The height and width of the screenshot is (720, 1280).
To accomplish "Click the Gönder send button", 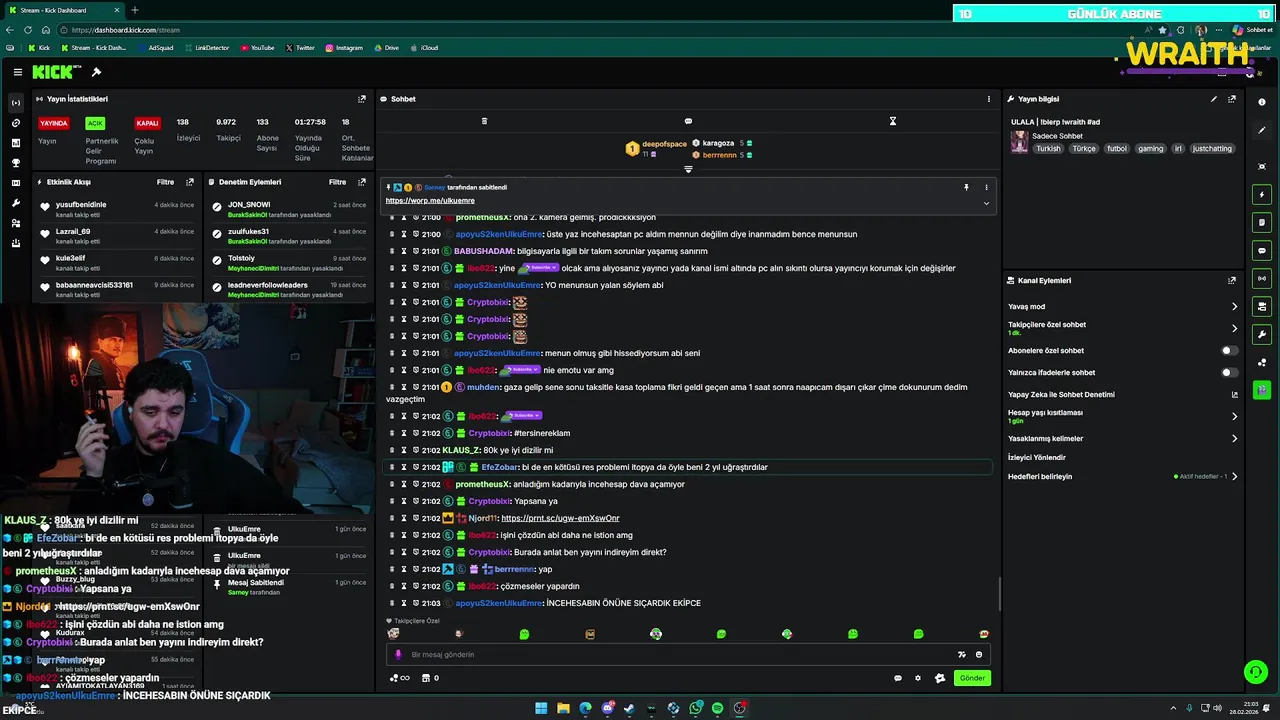I will point(972,678).
